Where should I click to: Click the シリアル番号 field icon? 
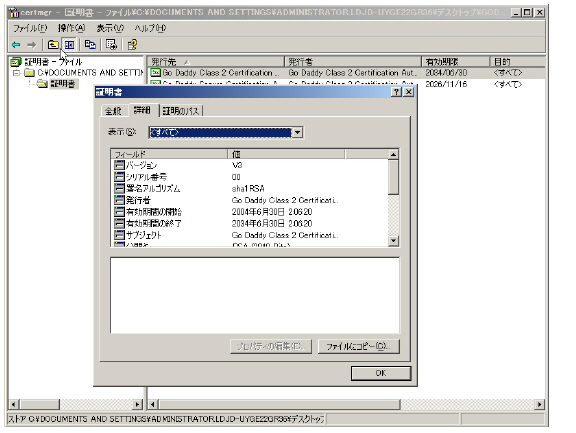pyautogui.click(x=119, y=177)
